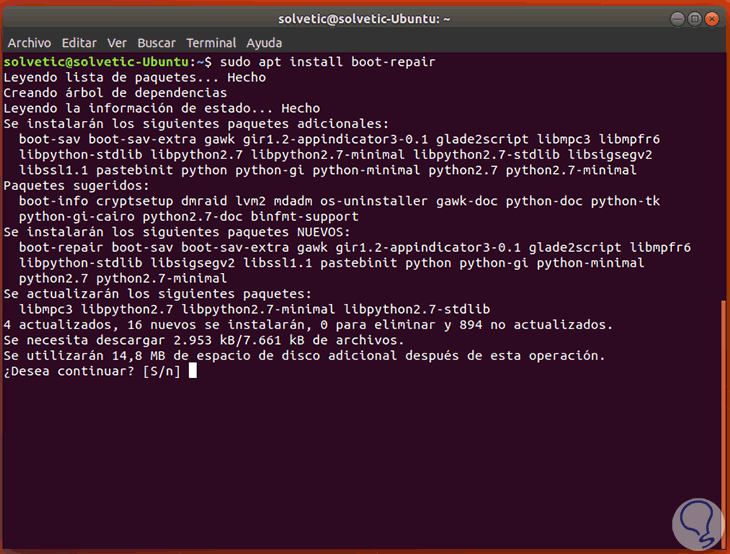Click the package name 'binfmt-support'
This screenshot has height=554, width=730.
(x=304, y=216)
